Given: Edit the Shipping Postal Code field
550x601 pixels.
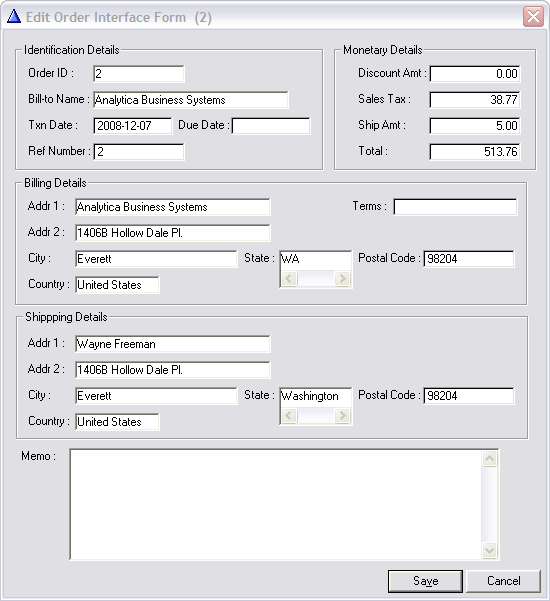Looking at the screenshot, I should [x=469, y=396].
